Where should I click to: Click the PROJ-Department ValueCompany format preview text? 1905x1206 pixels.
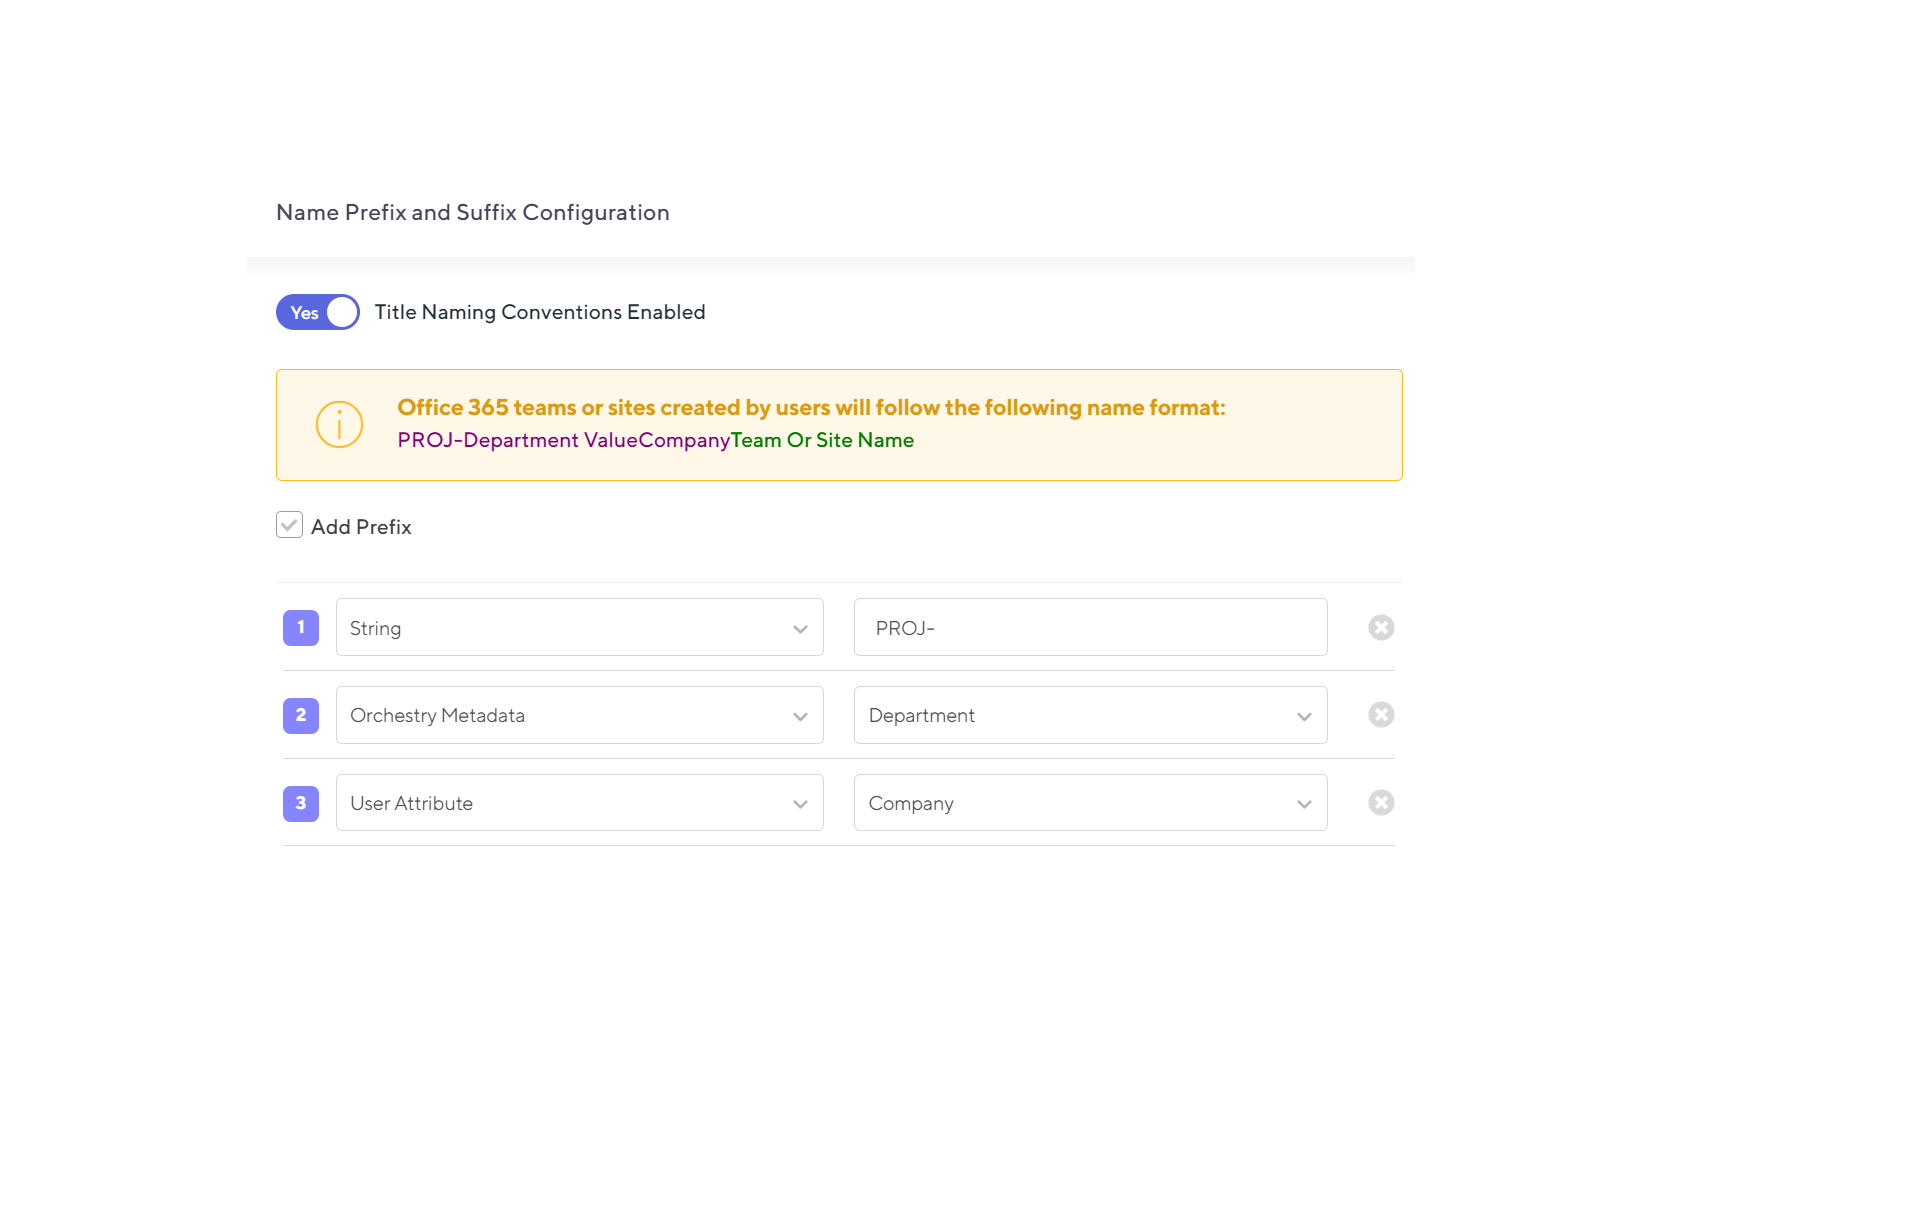tap(563, 440)
